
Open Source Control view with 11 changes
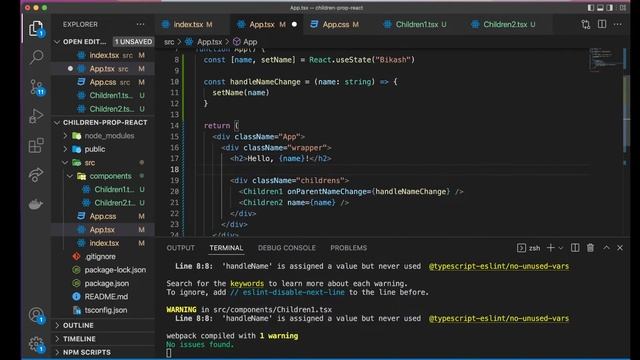(x=36, y=87)
